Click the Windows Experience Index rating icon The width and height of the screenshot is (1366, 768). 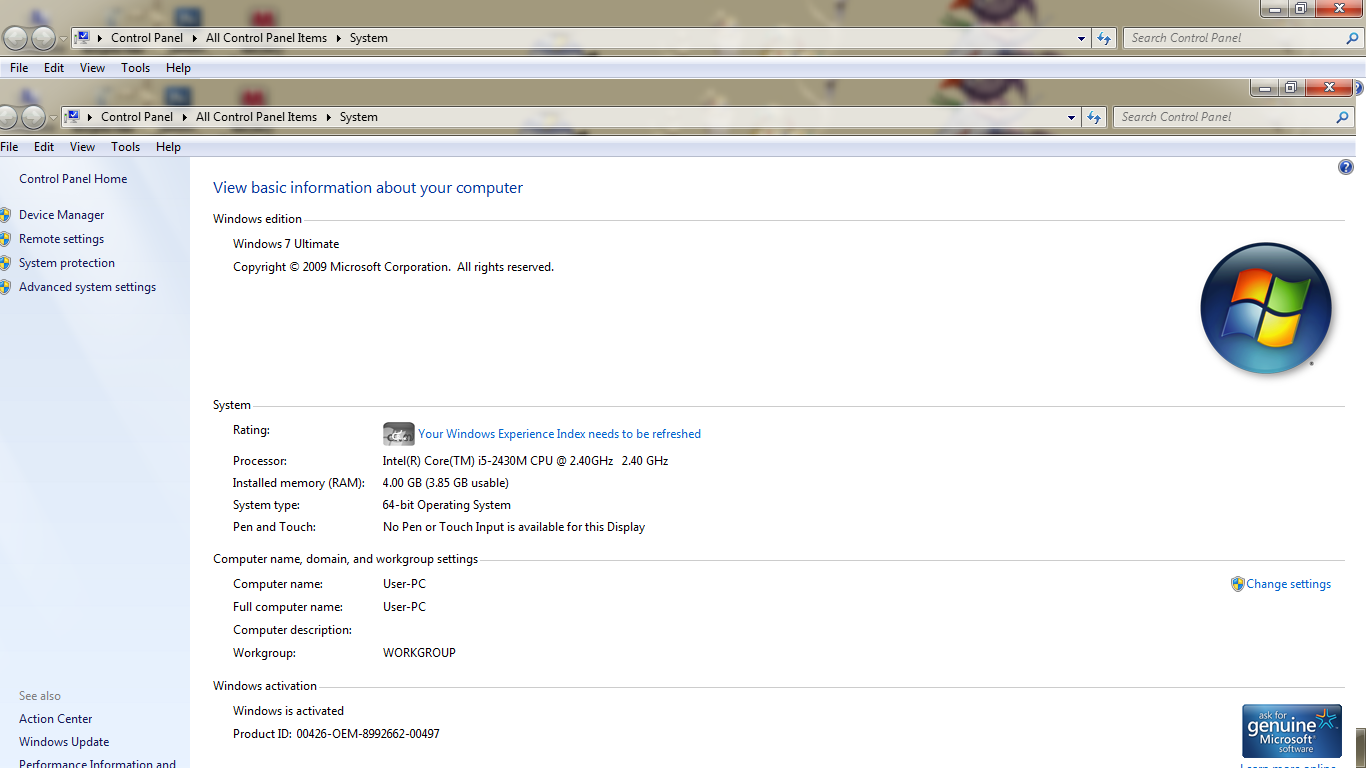coord(398,434)
